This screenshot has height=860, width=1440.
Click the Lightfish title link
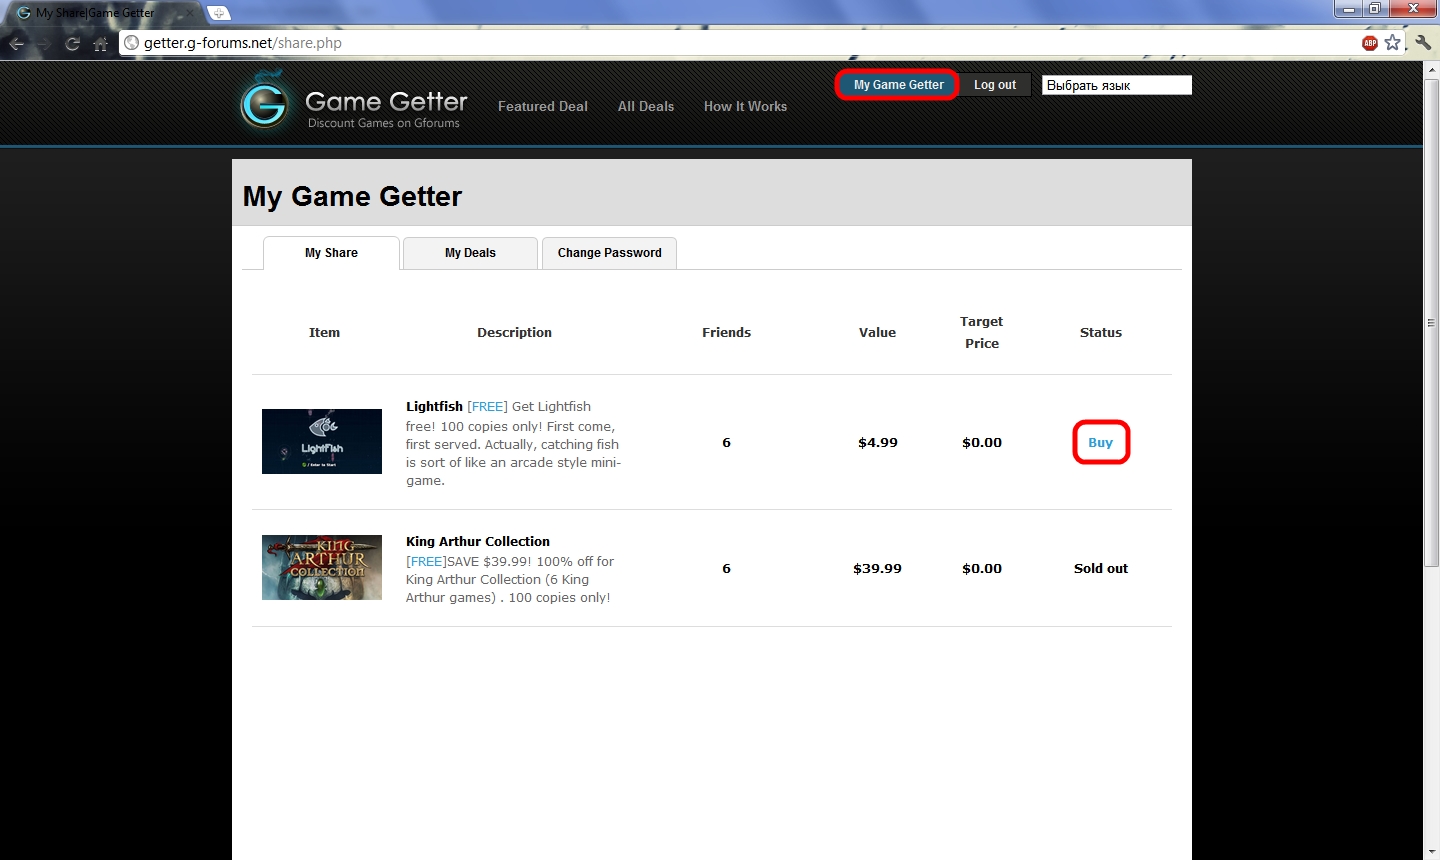click(434, 406)
